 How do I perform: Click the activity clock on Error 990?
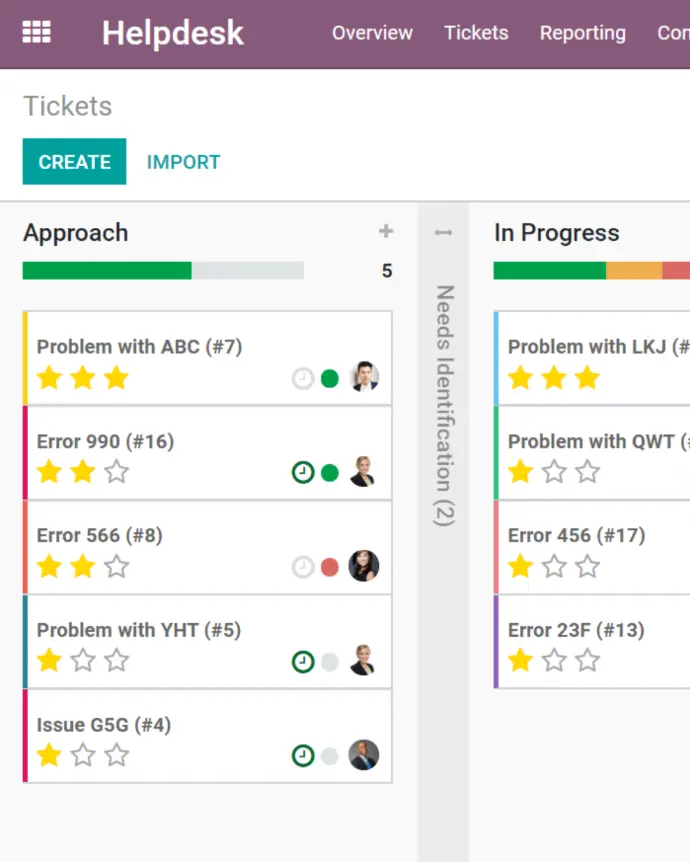pyautogui.click(x=303, y=472)
